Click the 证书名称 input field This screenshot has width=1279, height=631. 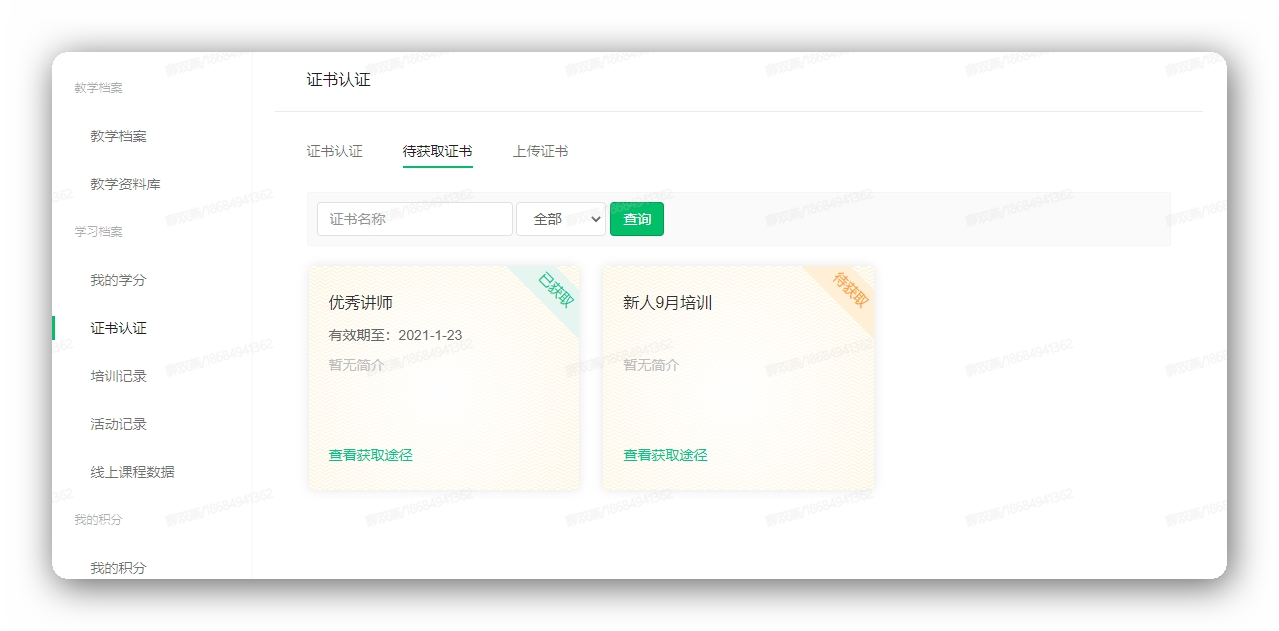click(x=414, y=218)
